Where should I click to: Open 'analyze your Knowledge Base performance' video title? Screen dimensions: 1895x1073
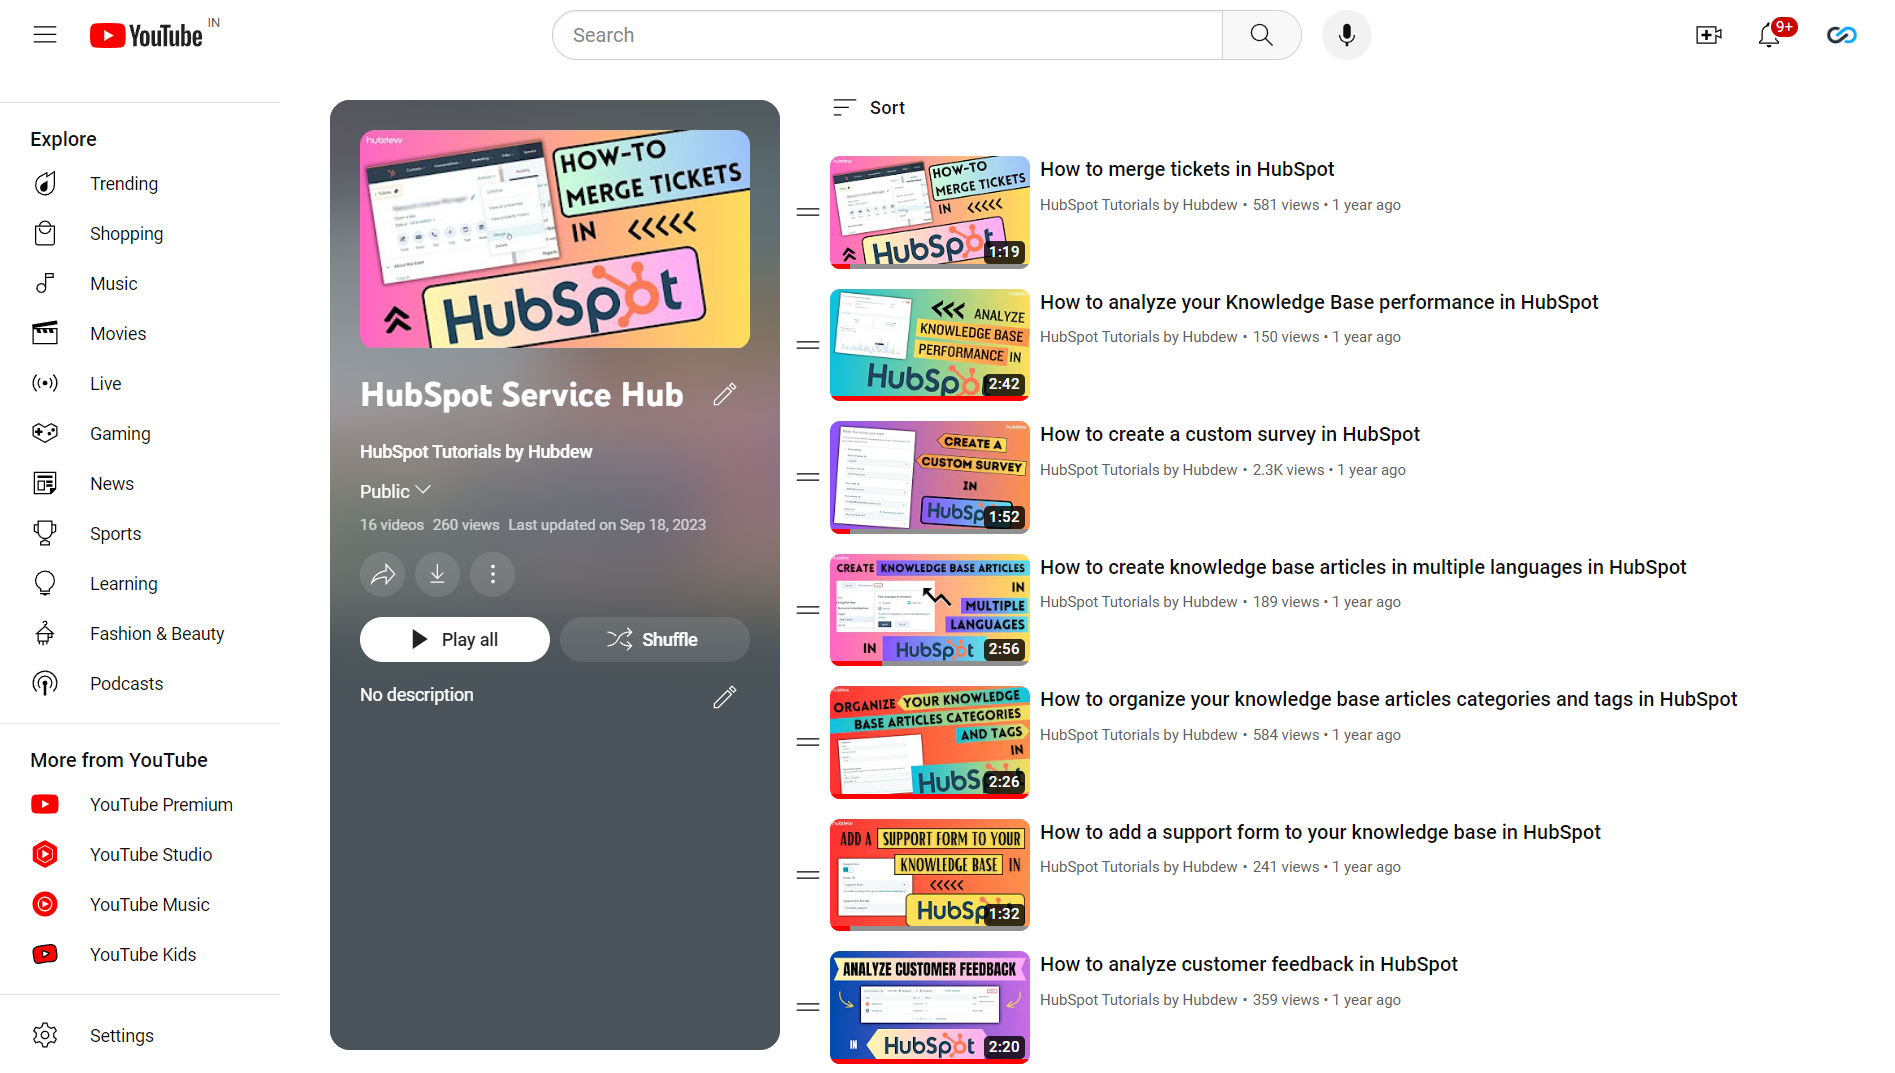[1319, 302]
